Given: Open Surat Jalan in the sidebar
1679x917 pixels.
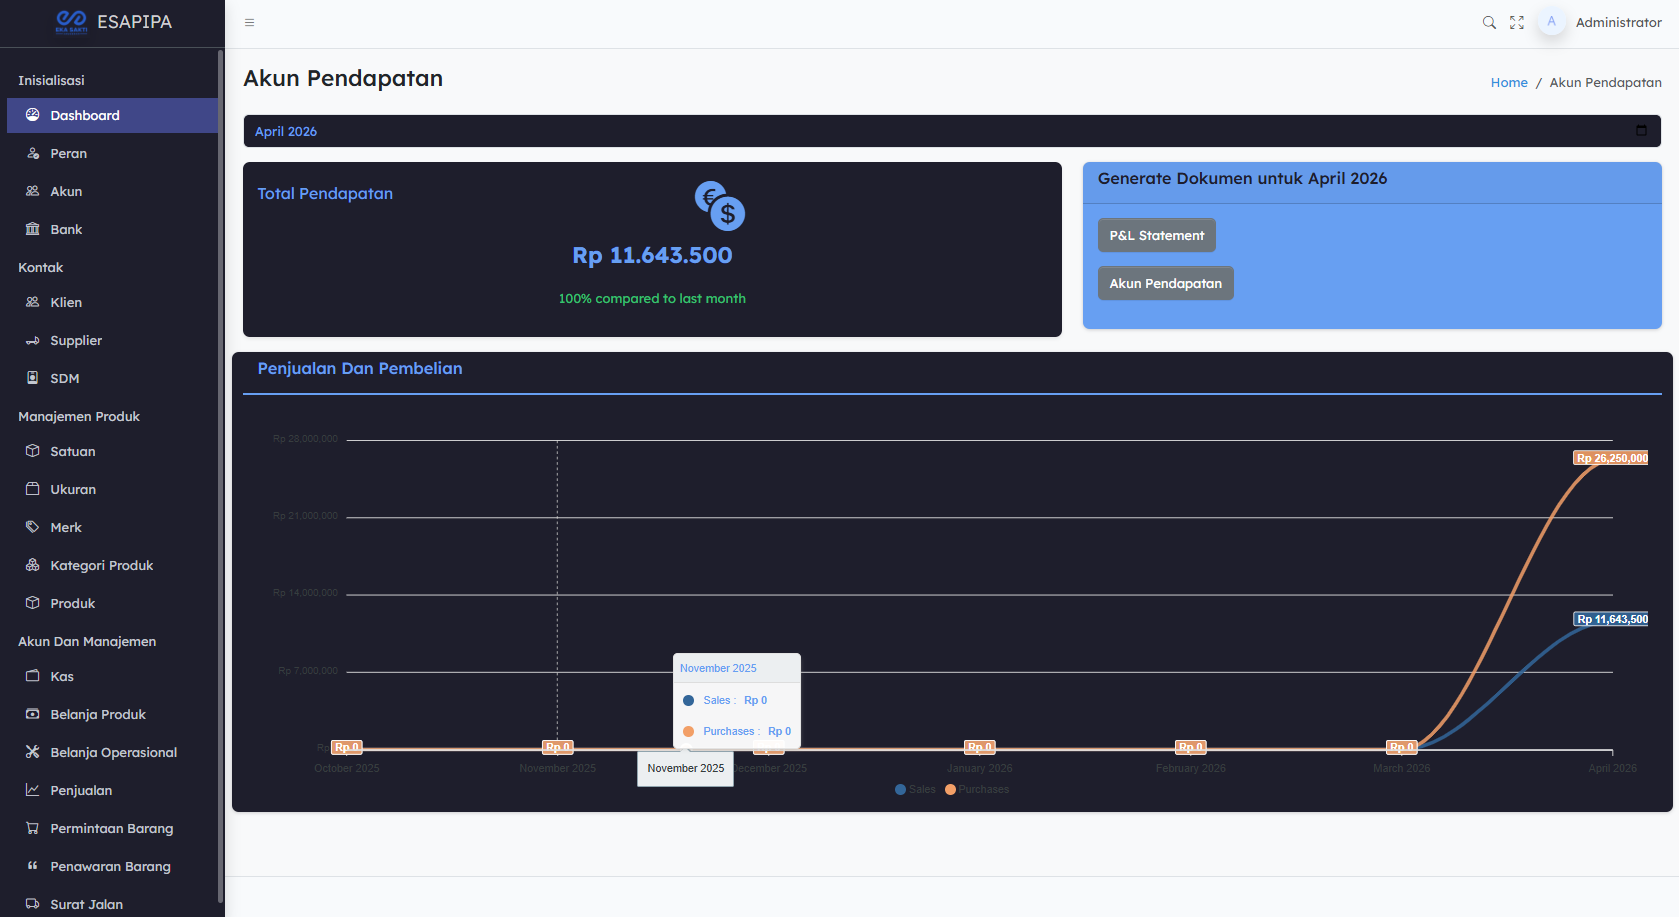Looking at the screenshot, I should pyautogui.click(x=112, y=904).
